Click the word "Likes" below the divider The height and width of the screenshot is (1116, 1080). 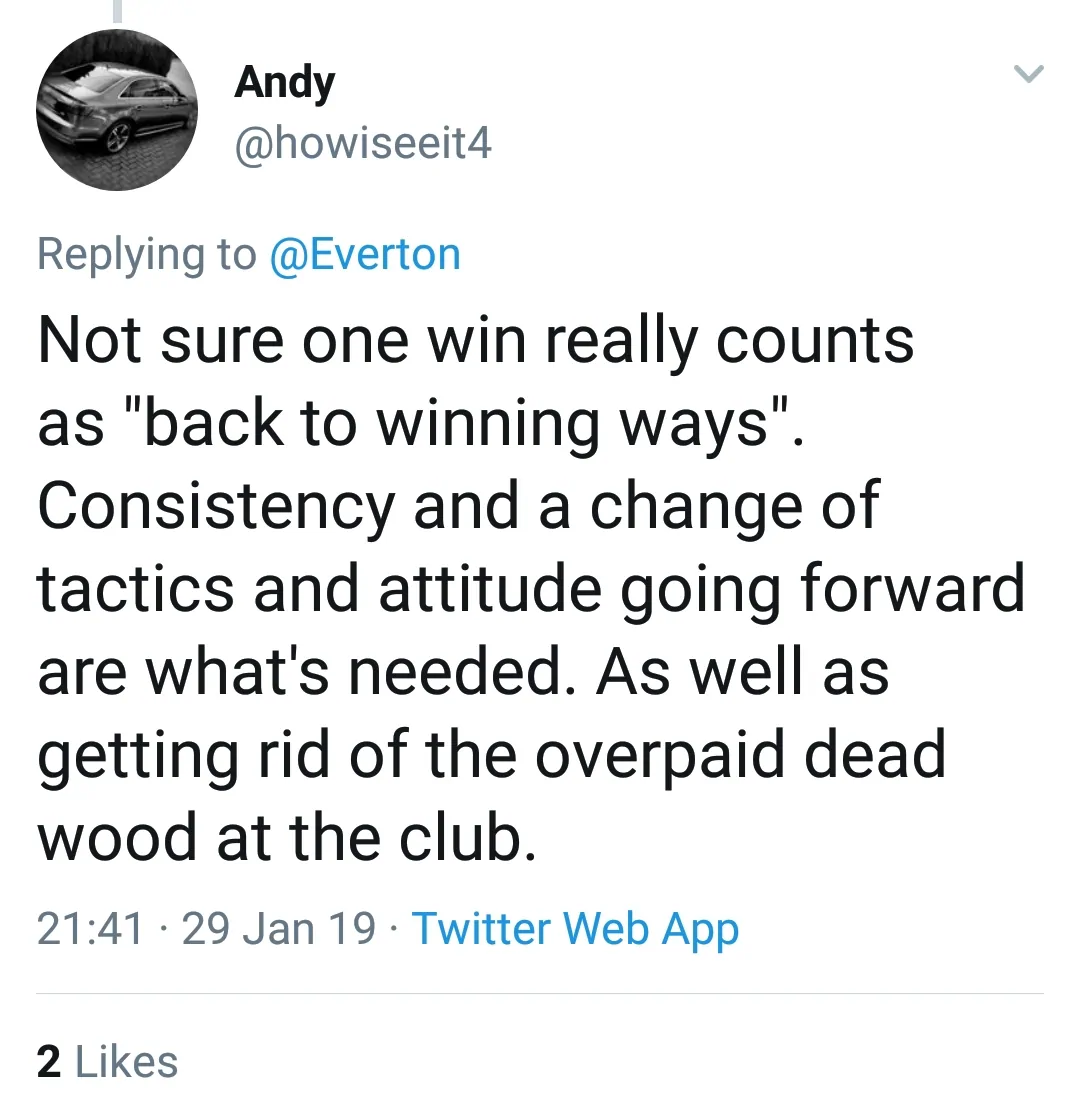point(127,1062)
